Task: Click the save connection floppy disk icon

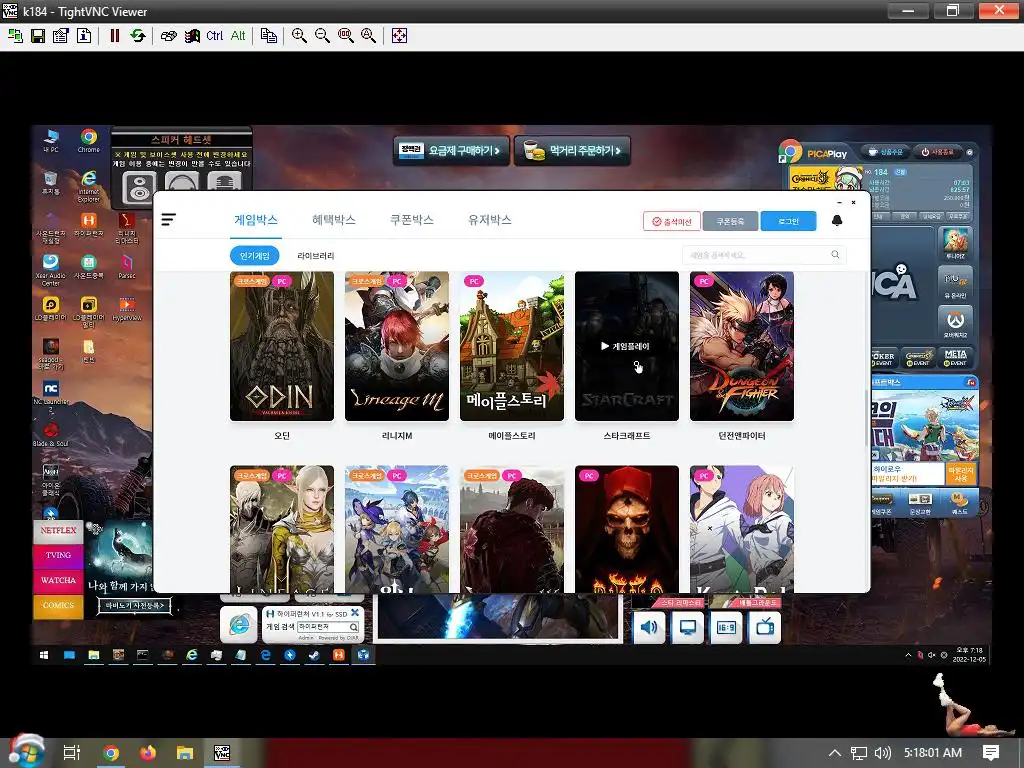Action: coord(38,36)
